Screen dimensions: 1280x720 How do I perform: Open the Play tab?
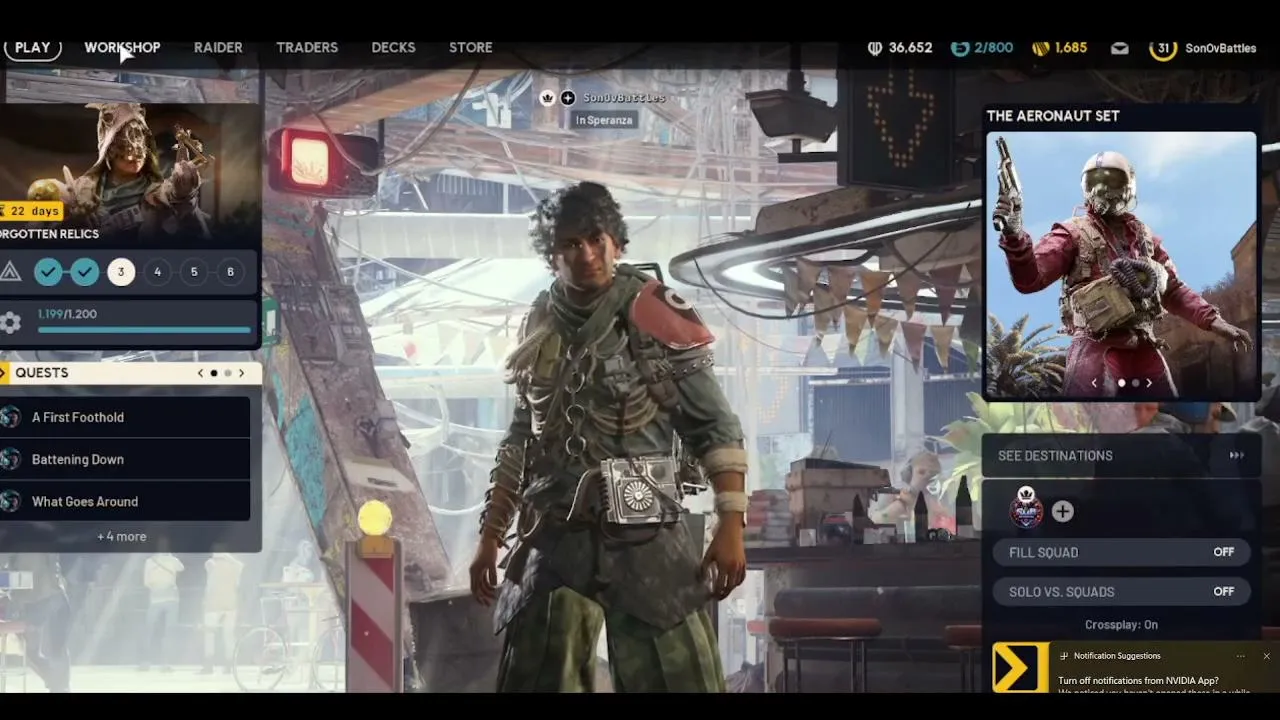coord(33,47)
